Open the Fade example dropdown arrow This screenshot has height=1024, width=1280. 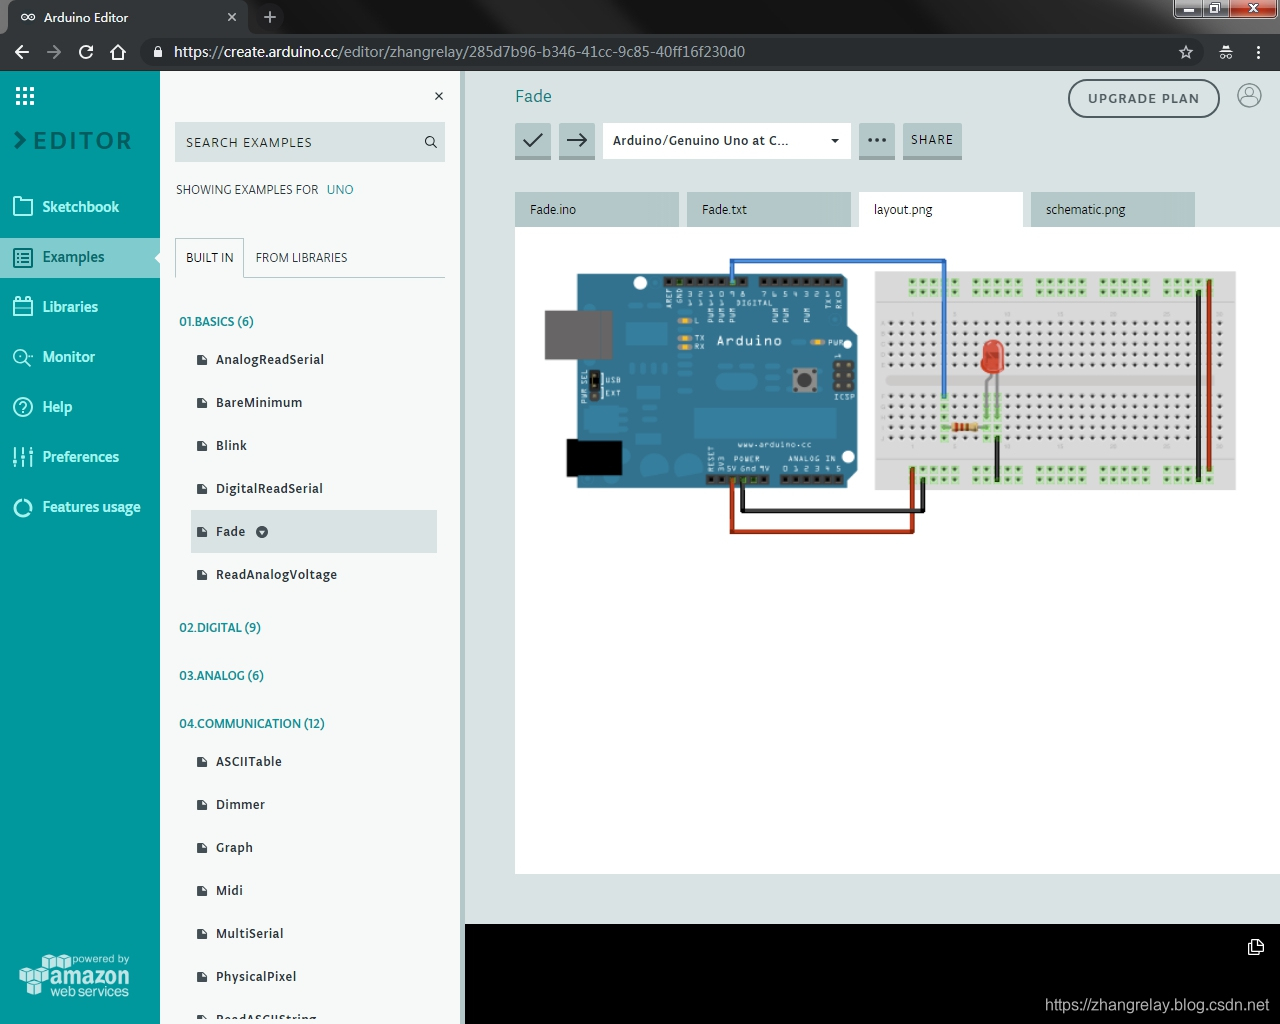tap(262, 532)
